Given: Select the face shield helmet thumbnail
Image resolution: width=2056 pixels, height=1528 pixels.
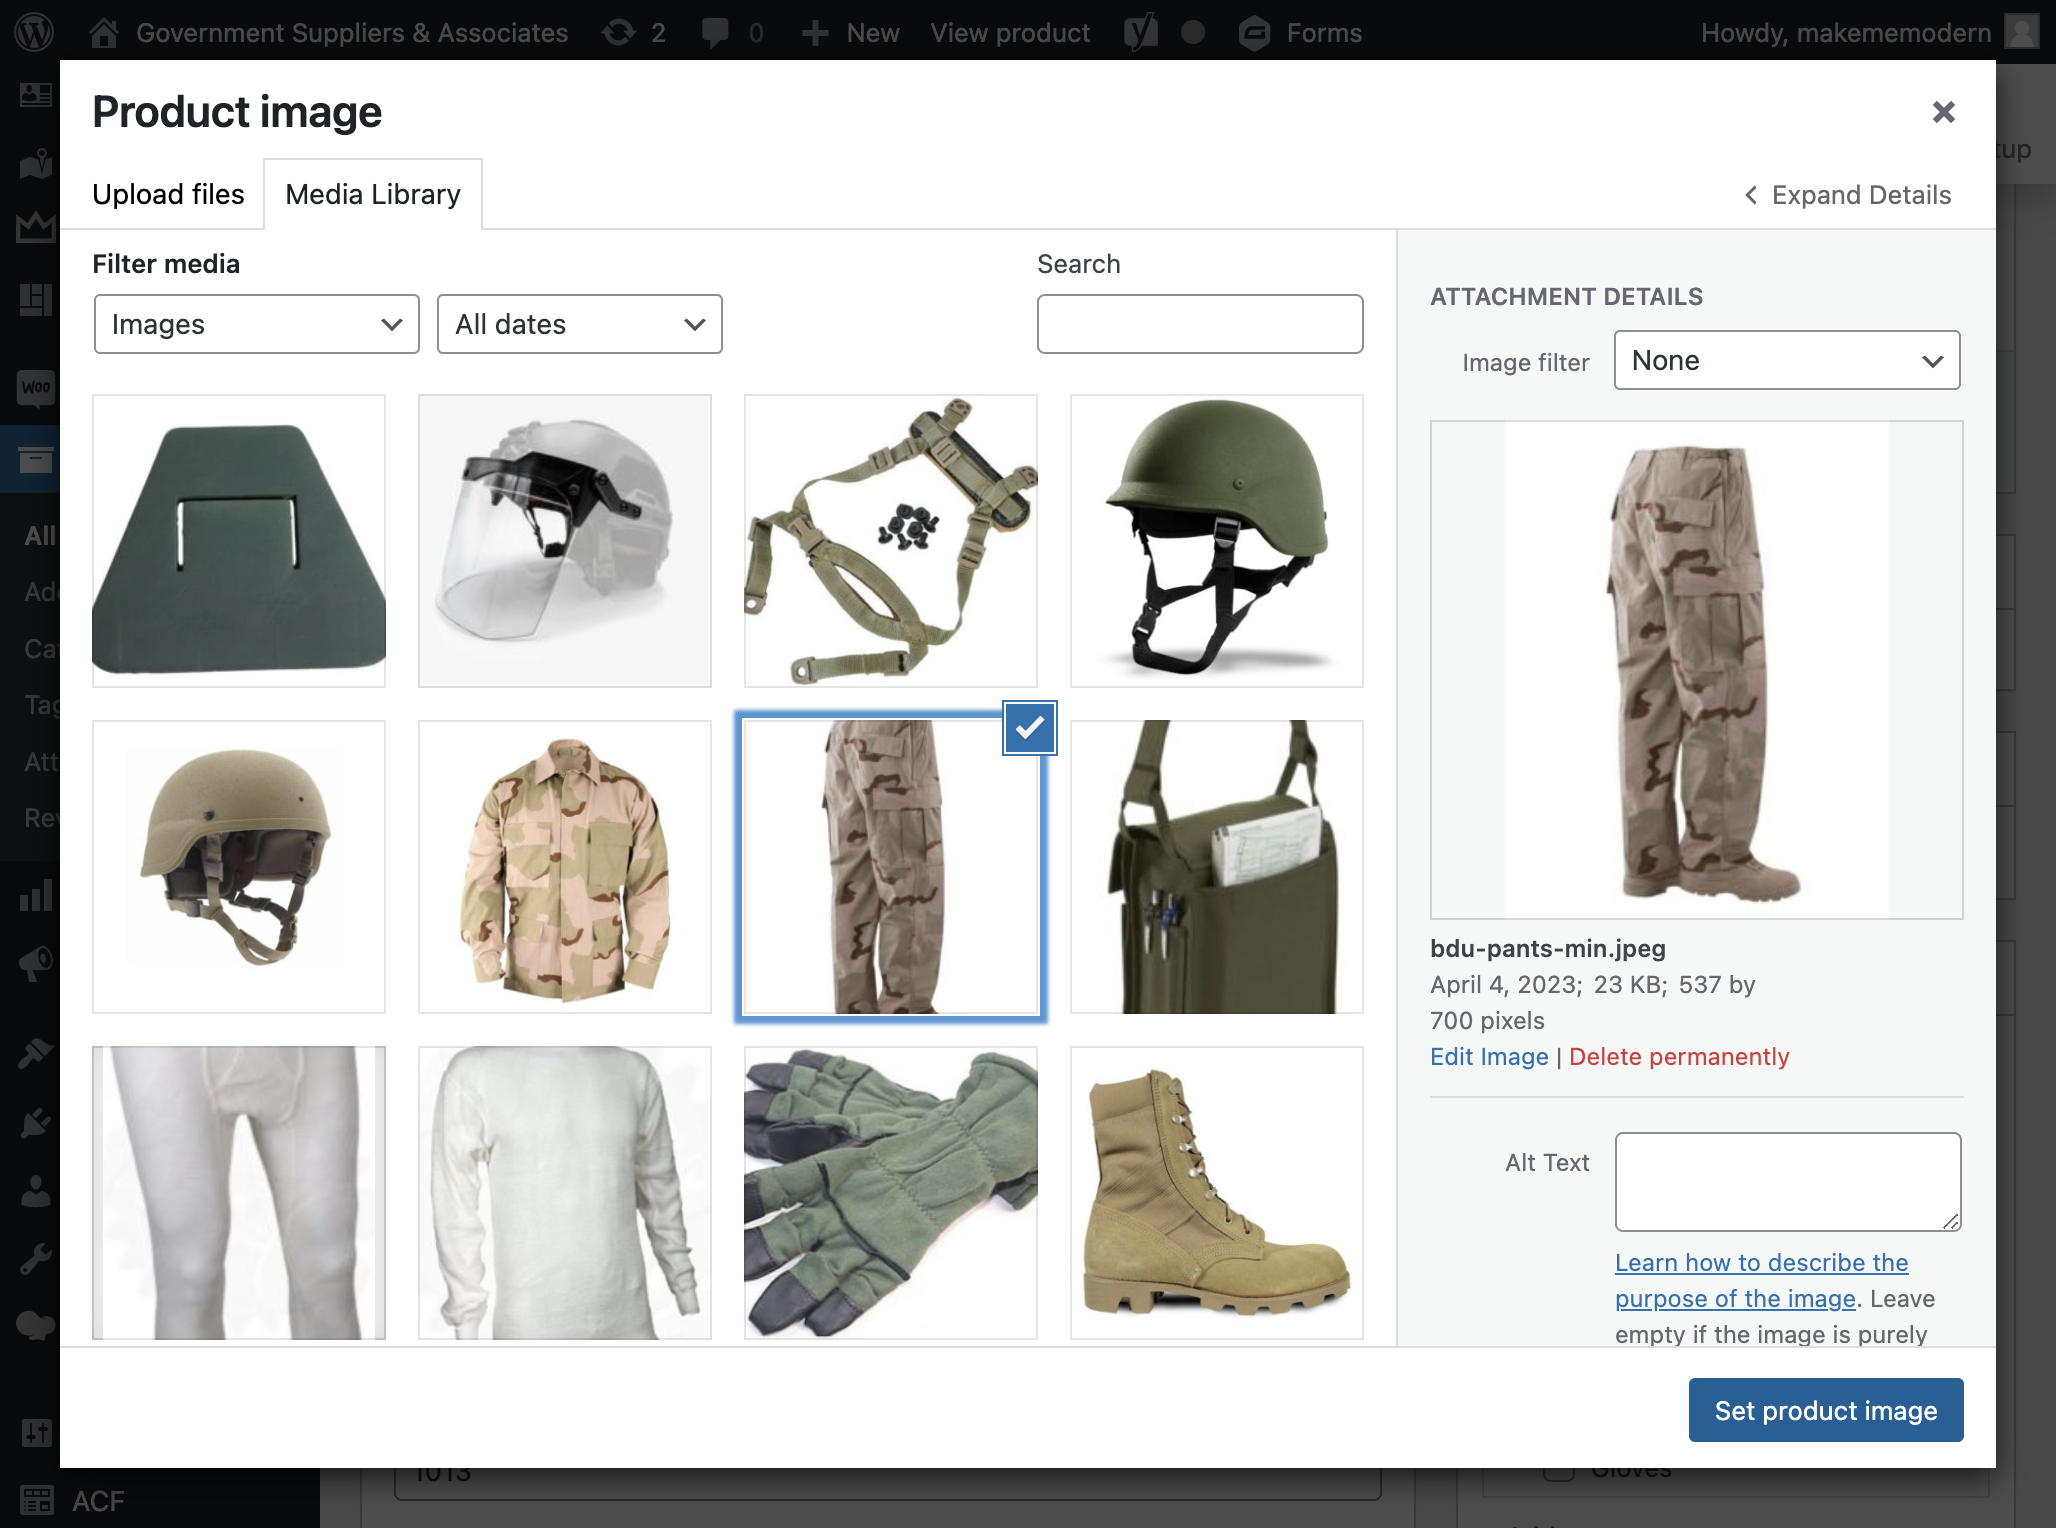Looking at the screenshot, I should (565, 541).
